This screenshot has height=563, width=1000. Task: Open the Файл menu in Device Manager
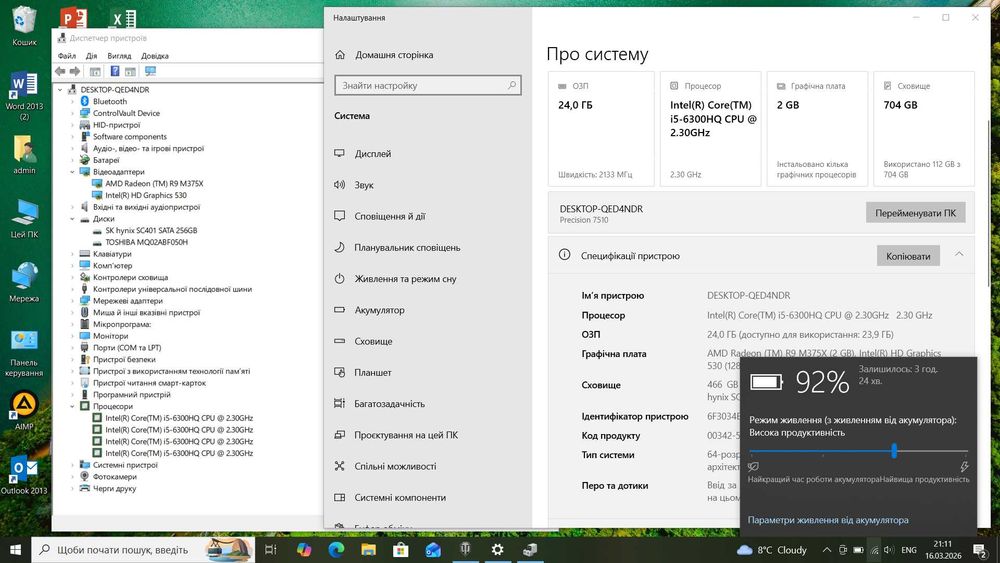(66, 55)
